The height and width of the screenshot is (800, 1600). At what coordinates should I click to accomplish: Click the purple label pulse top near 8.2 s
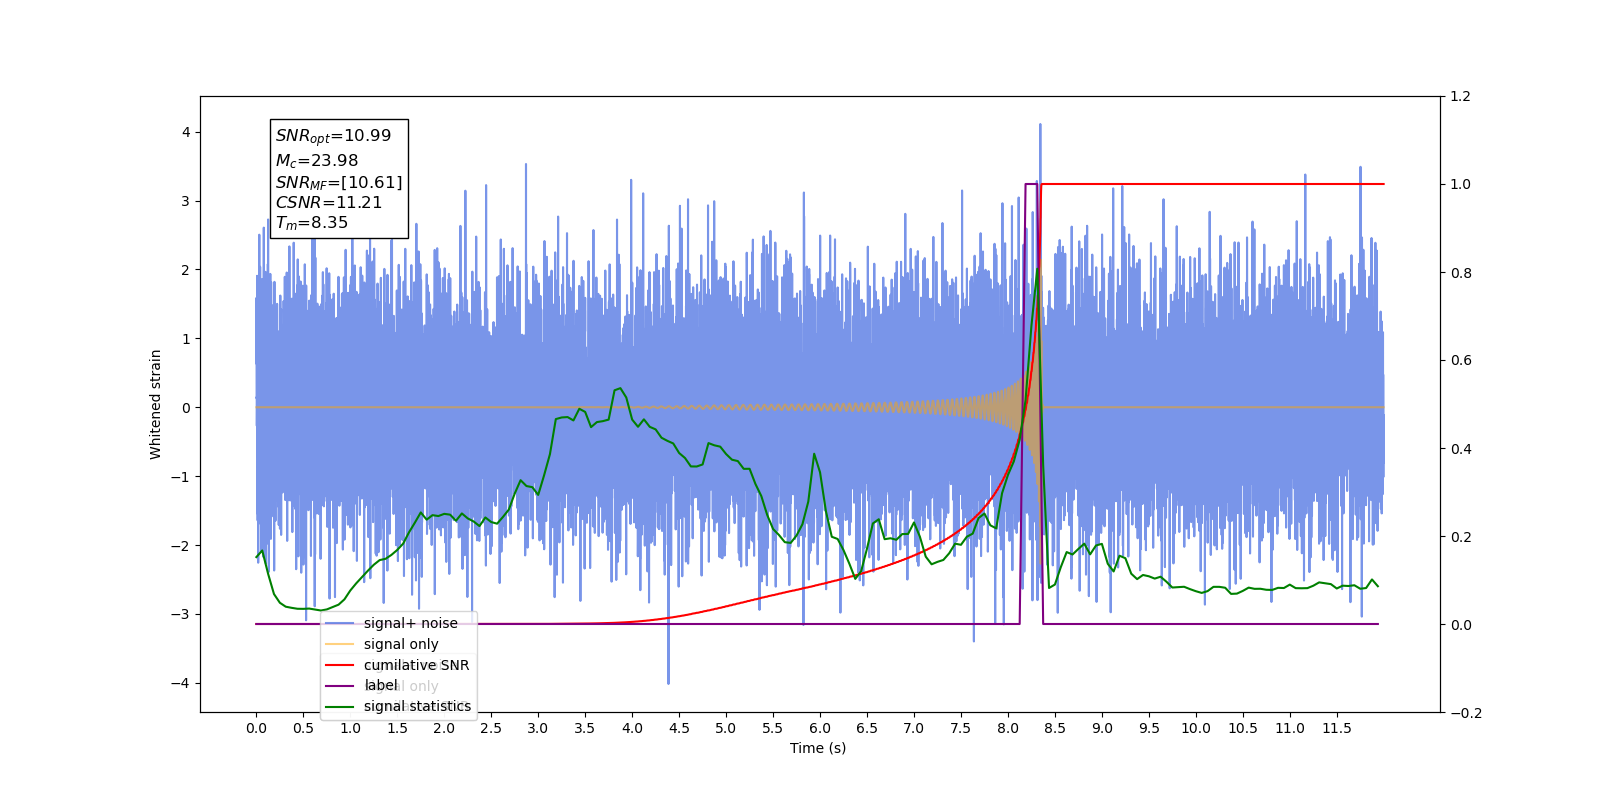[x=1030, y=184]
